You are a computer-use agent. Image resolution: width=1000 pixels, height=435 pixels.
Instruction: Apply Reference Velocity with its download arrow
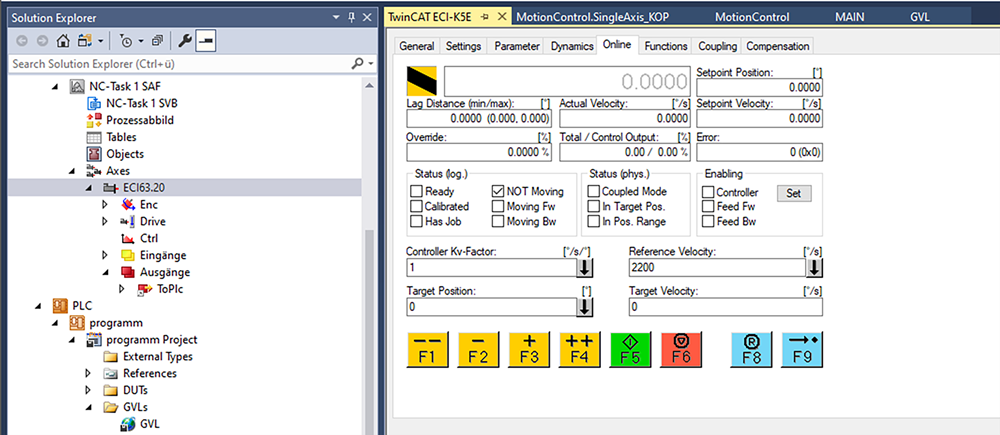click(x=815, y=268)
